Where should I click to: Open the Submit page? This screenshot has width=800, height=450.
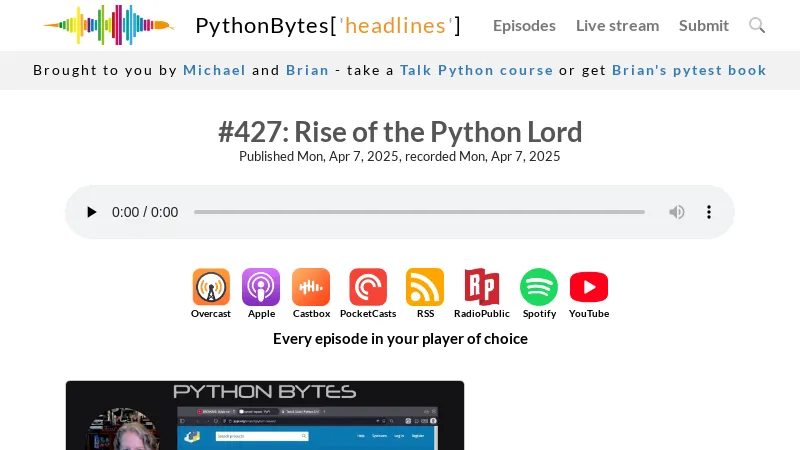click(704, 25)
